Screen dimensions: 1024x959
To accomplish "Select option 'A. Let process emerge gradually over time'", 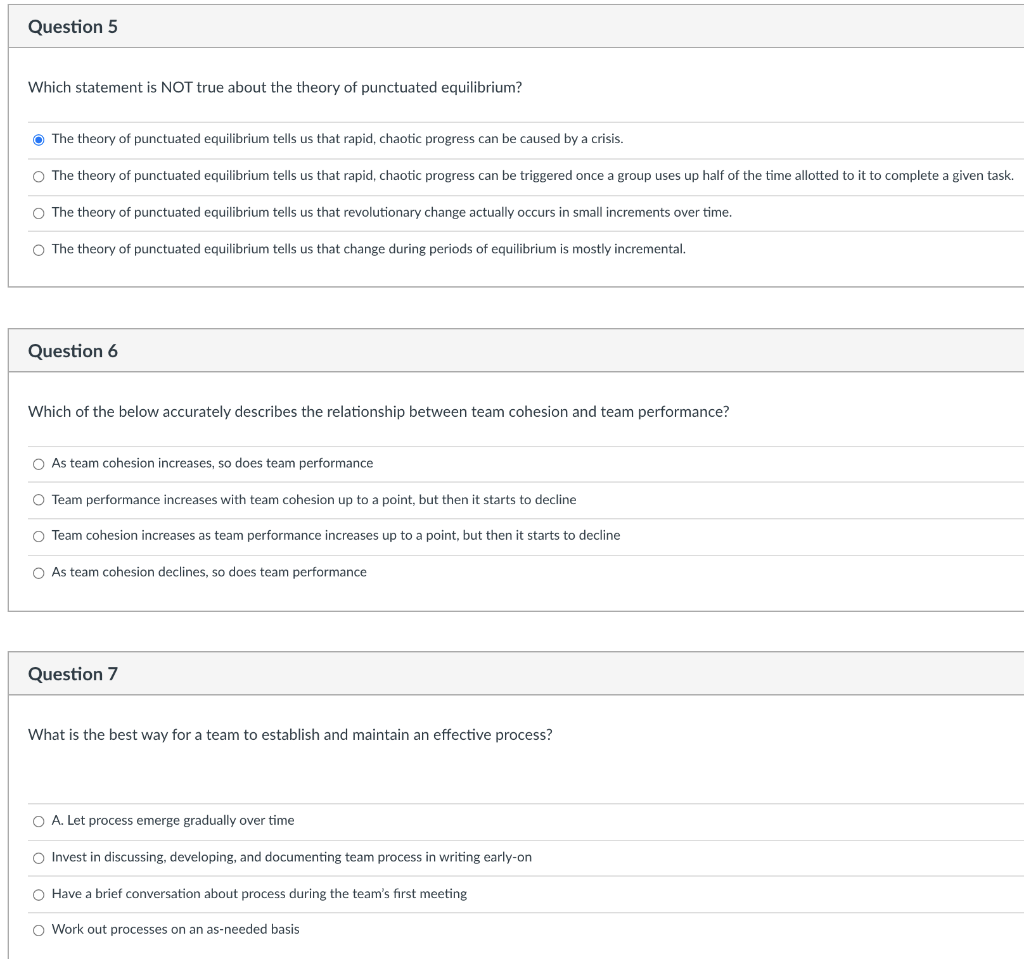I will pyautogui.click(x=38, y=820).
